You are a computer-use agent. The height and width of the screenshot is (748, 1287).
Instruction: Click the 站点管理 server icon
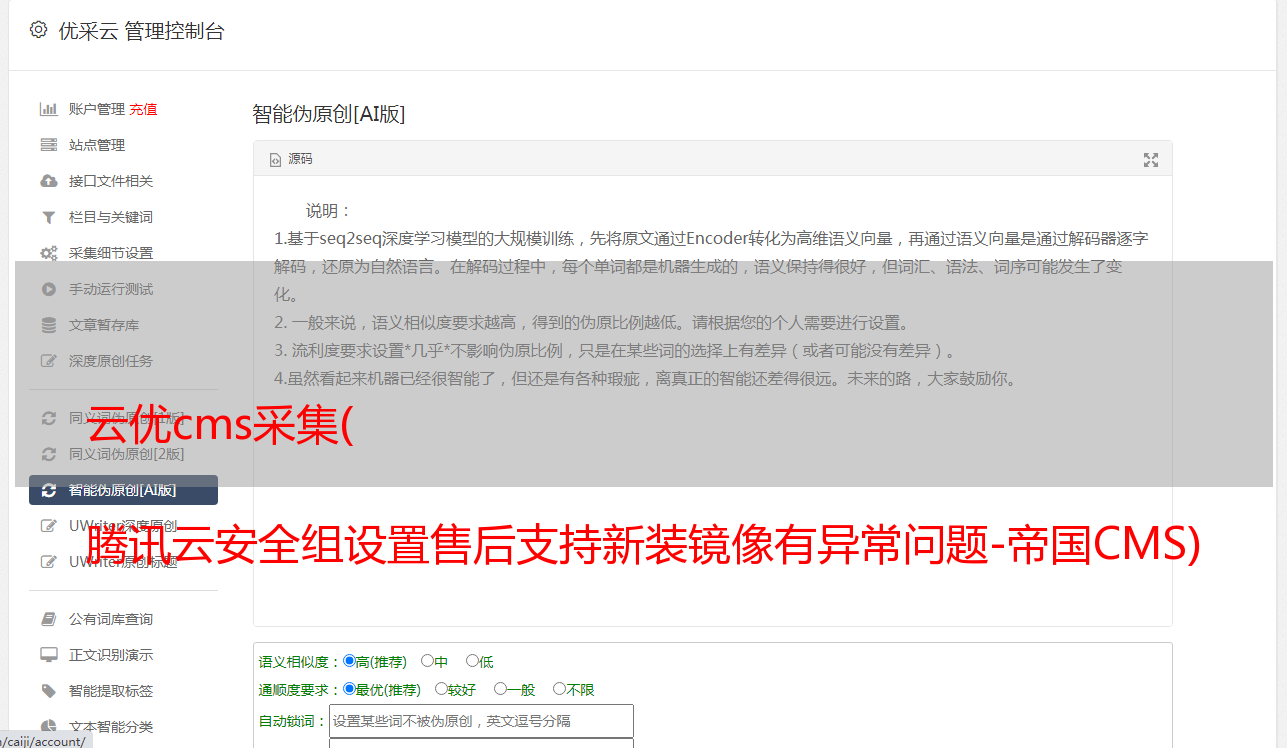click(48, 145)
